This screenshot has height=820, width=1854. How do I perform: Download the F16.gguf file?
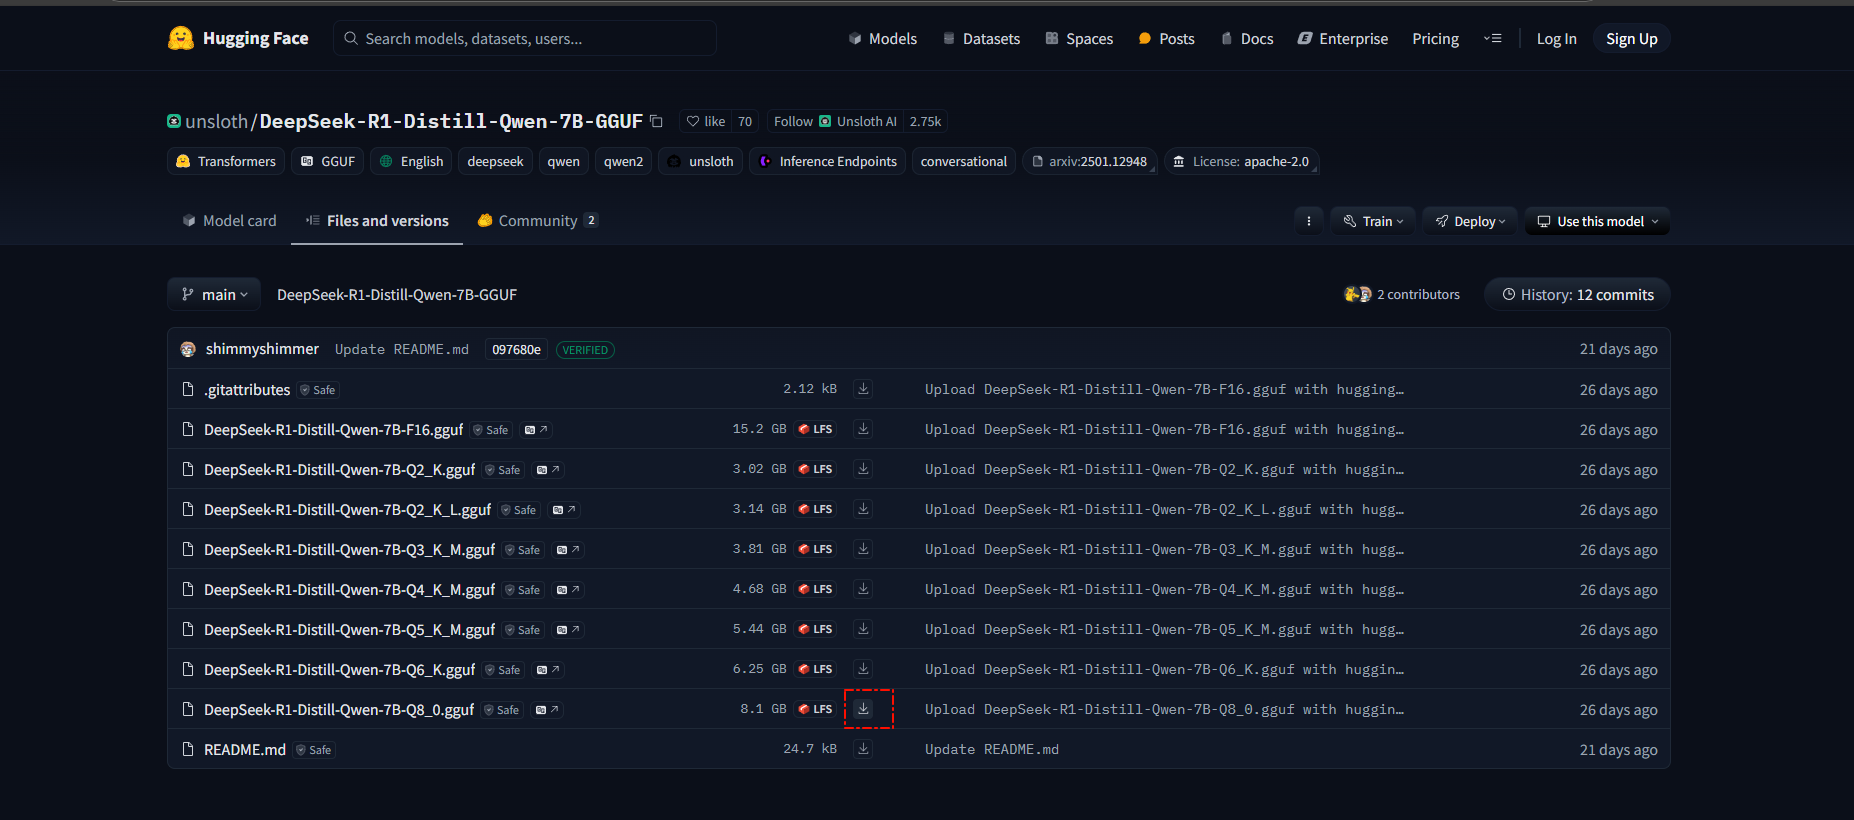(x=863, y=429)
